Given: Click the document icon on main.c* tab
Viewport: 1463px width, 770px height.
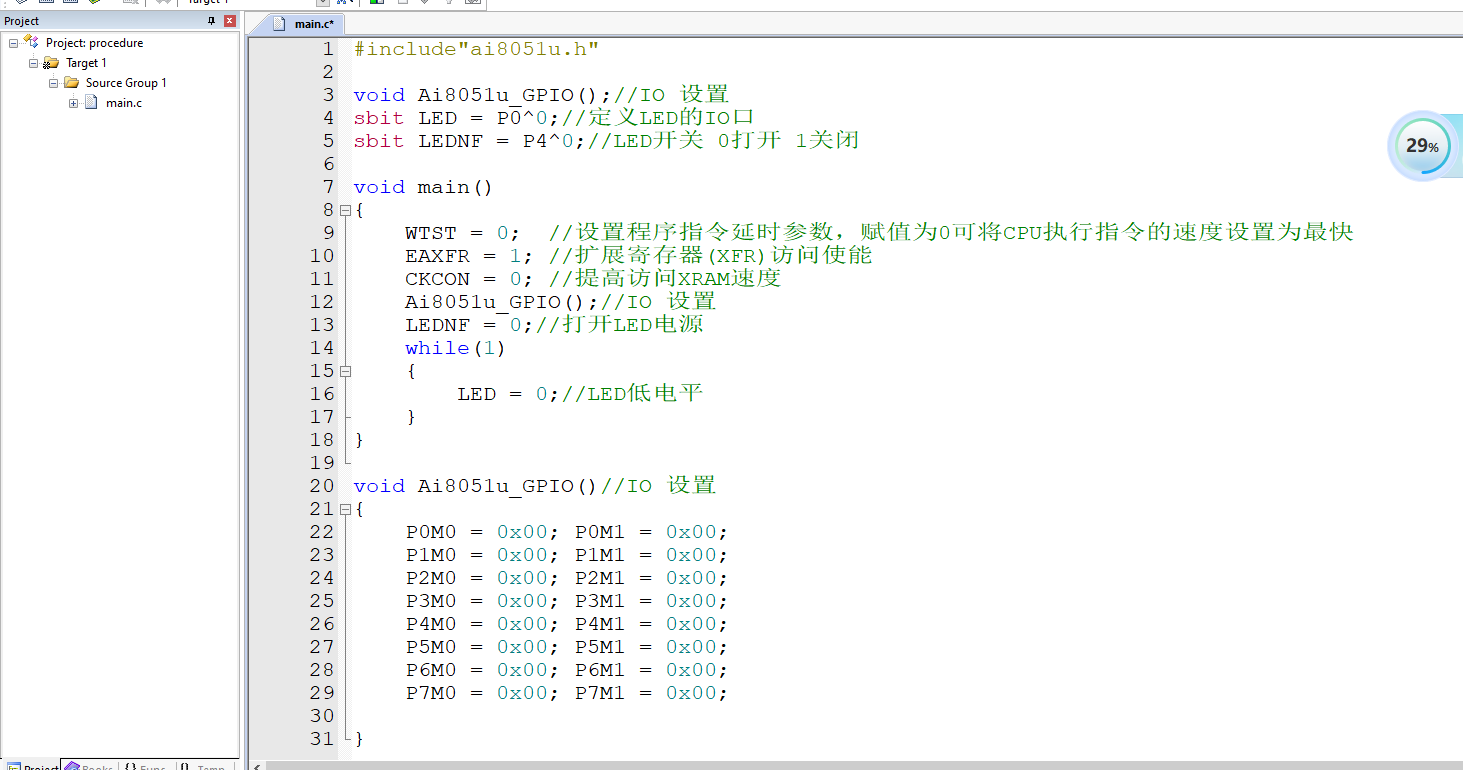Looking at the screenshot, I should [281, 23].
